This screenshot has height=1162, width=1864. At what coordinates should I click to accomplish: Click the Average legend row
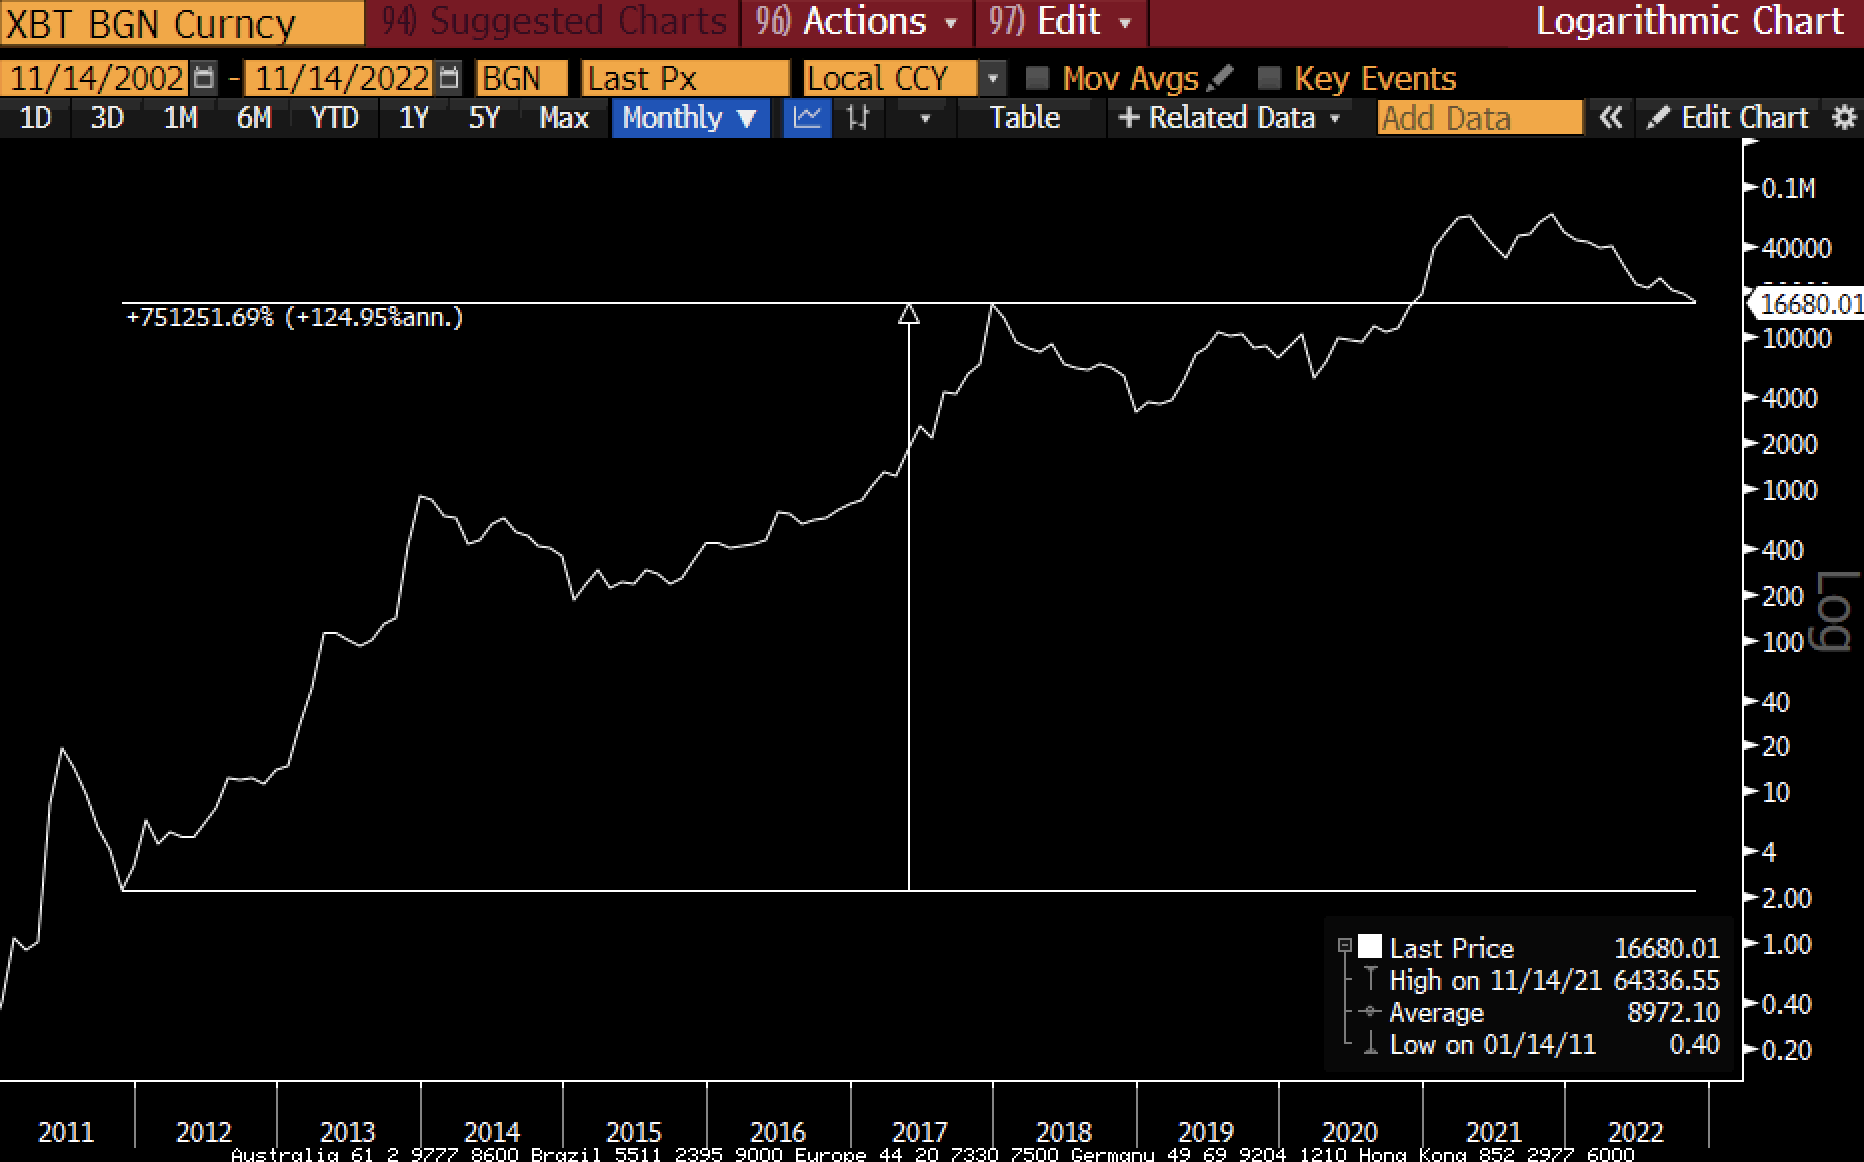1539,1012
